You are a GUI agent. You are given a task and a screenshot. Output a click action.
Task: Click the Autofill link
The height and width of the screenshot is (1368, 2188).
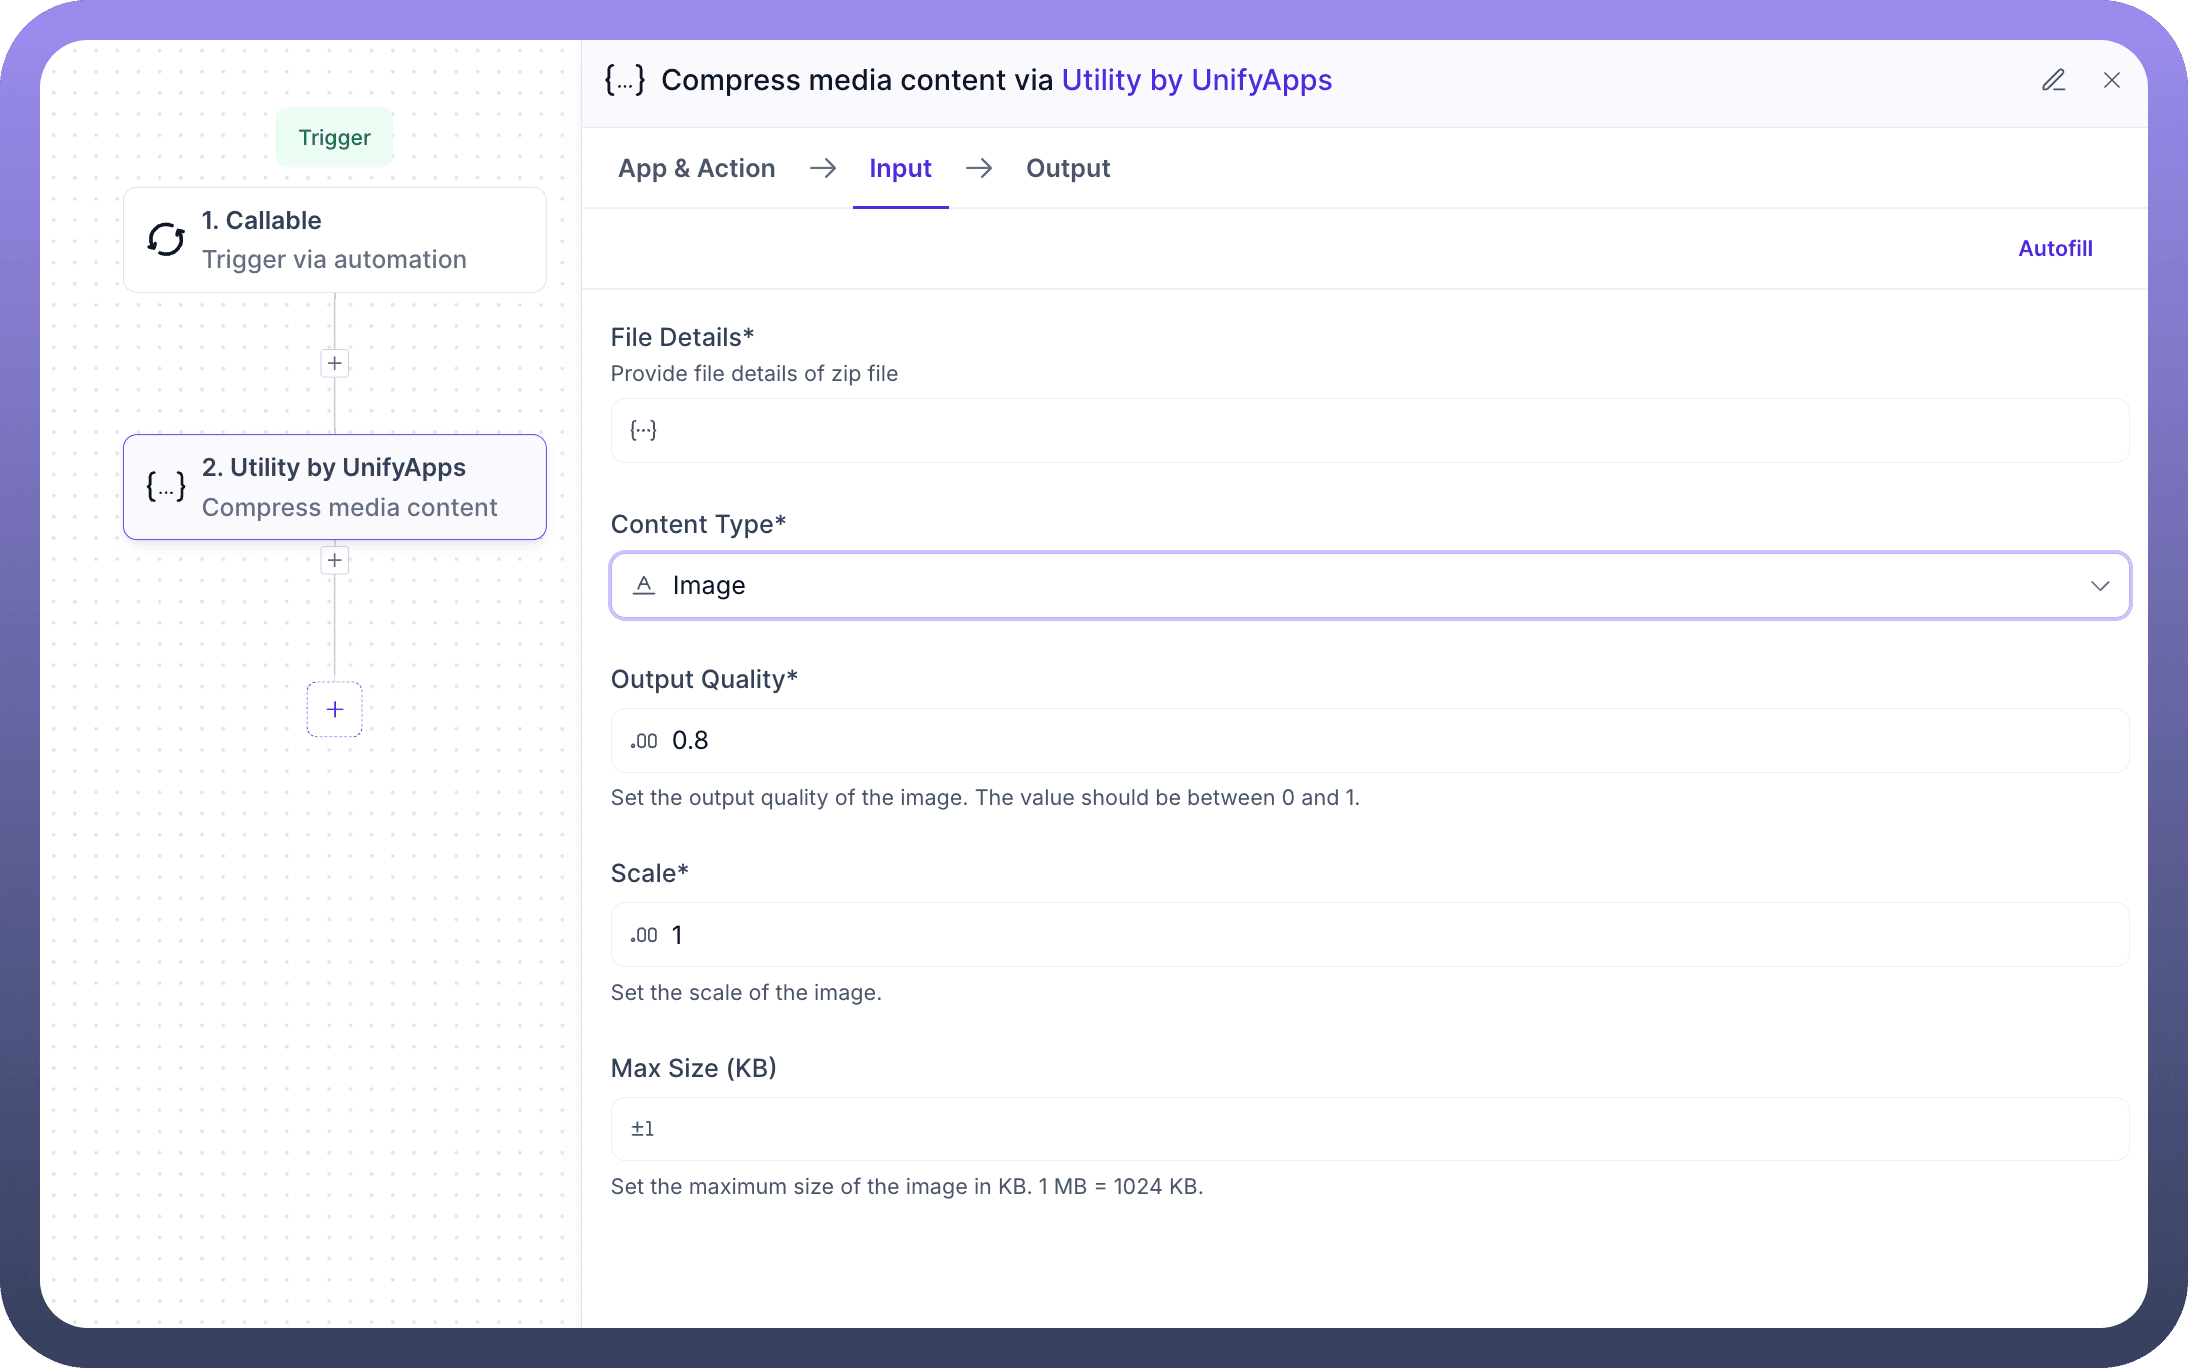2054,248
